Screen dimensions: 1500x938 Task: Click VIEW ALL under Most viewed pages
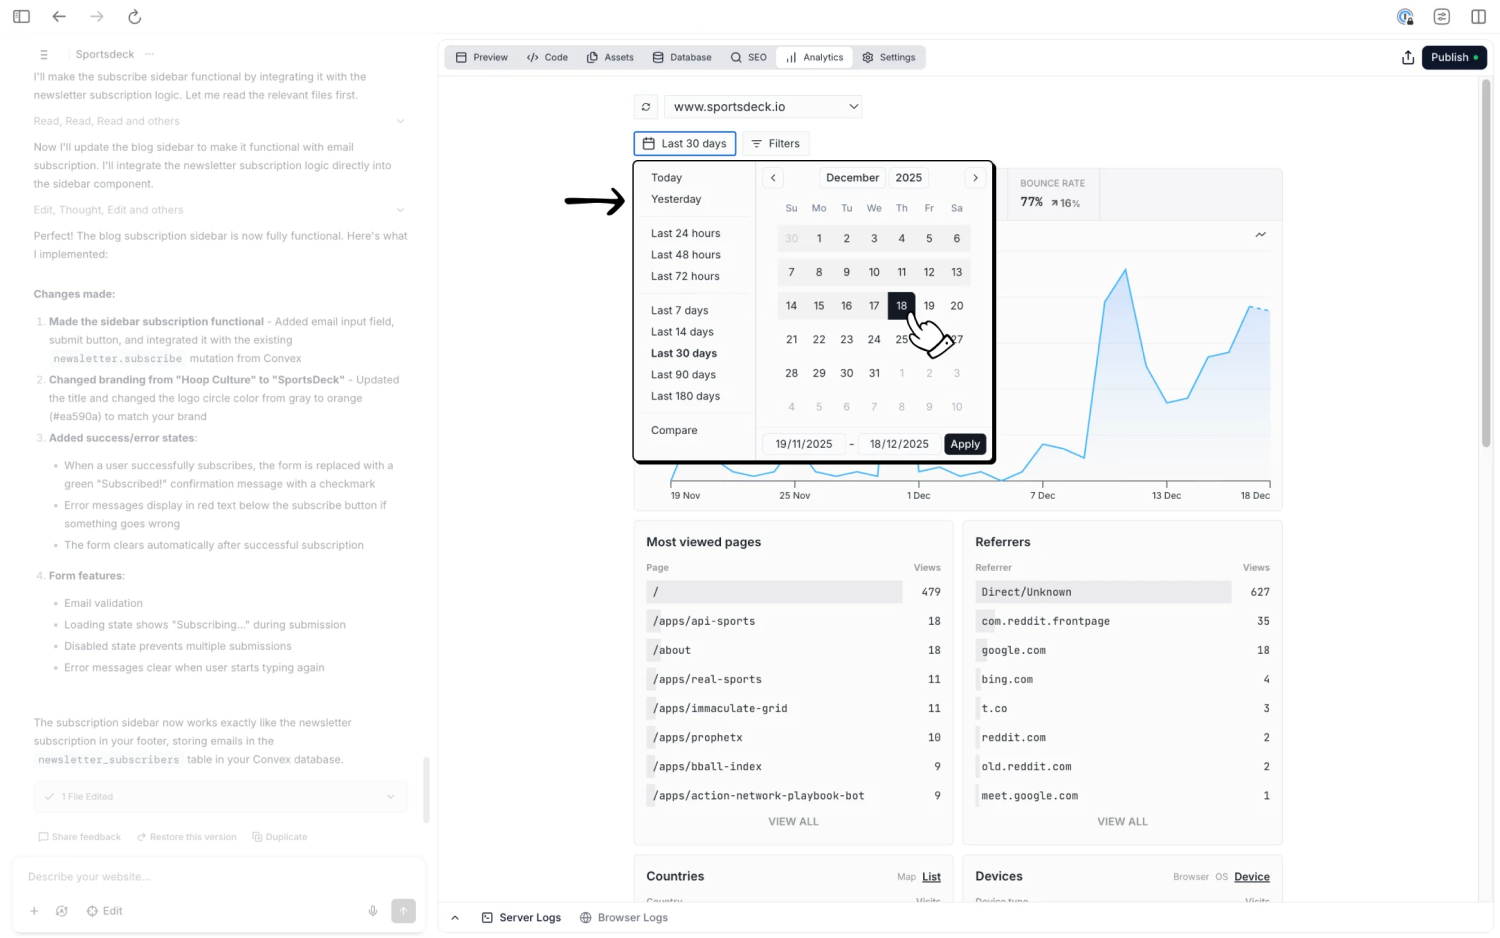793,822
